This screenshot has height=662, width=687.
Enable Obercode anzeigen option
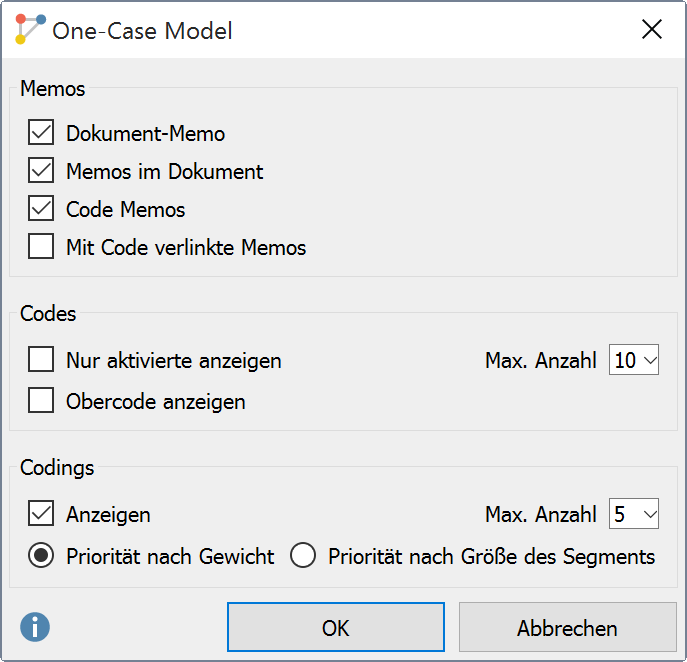(41, 401)
